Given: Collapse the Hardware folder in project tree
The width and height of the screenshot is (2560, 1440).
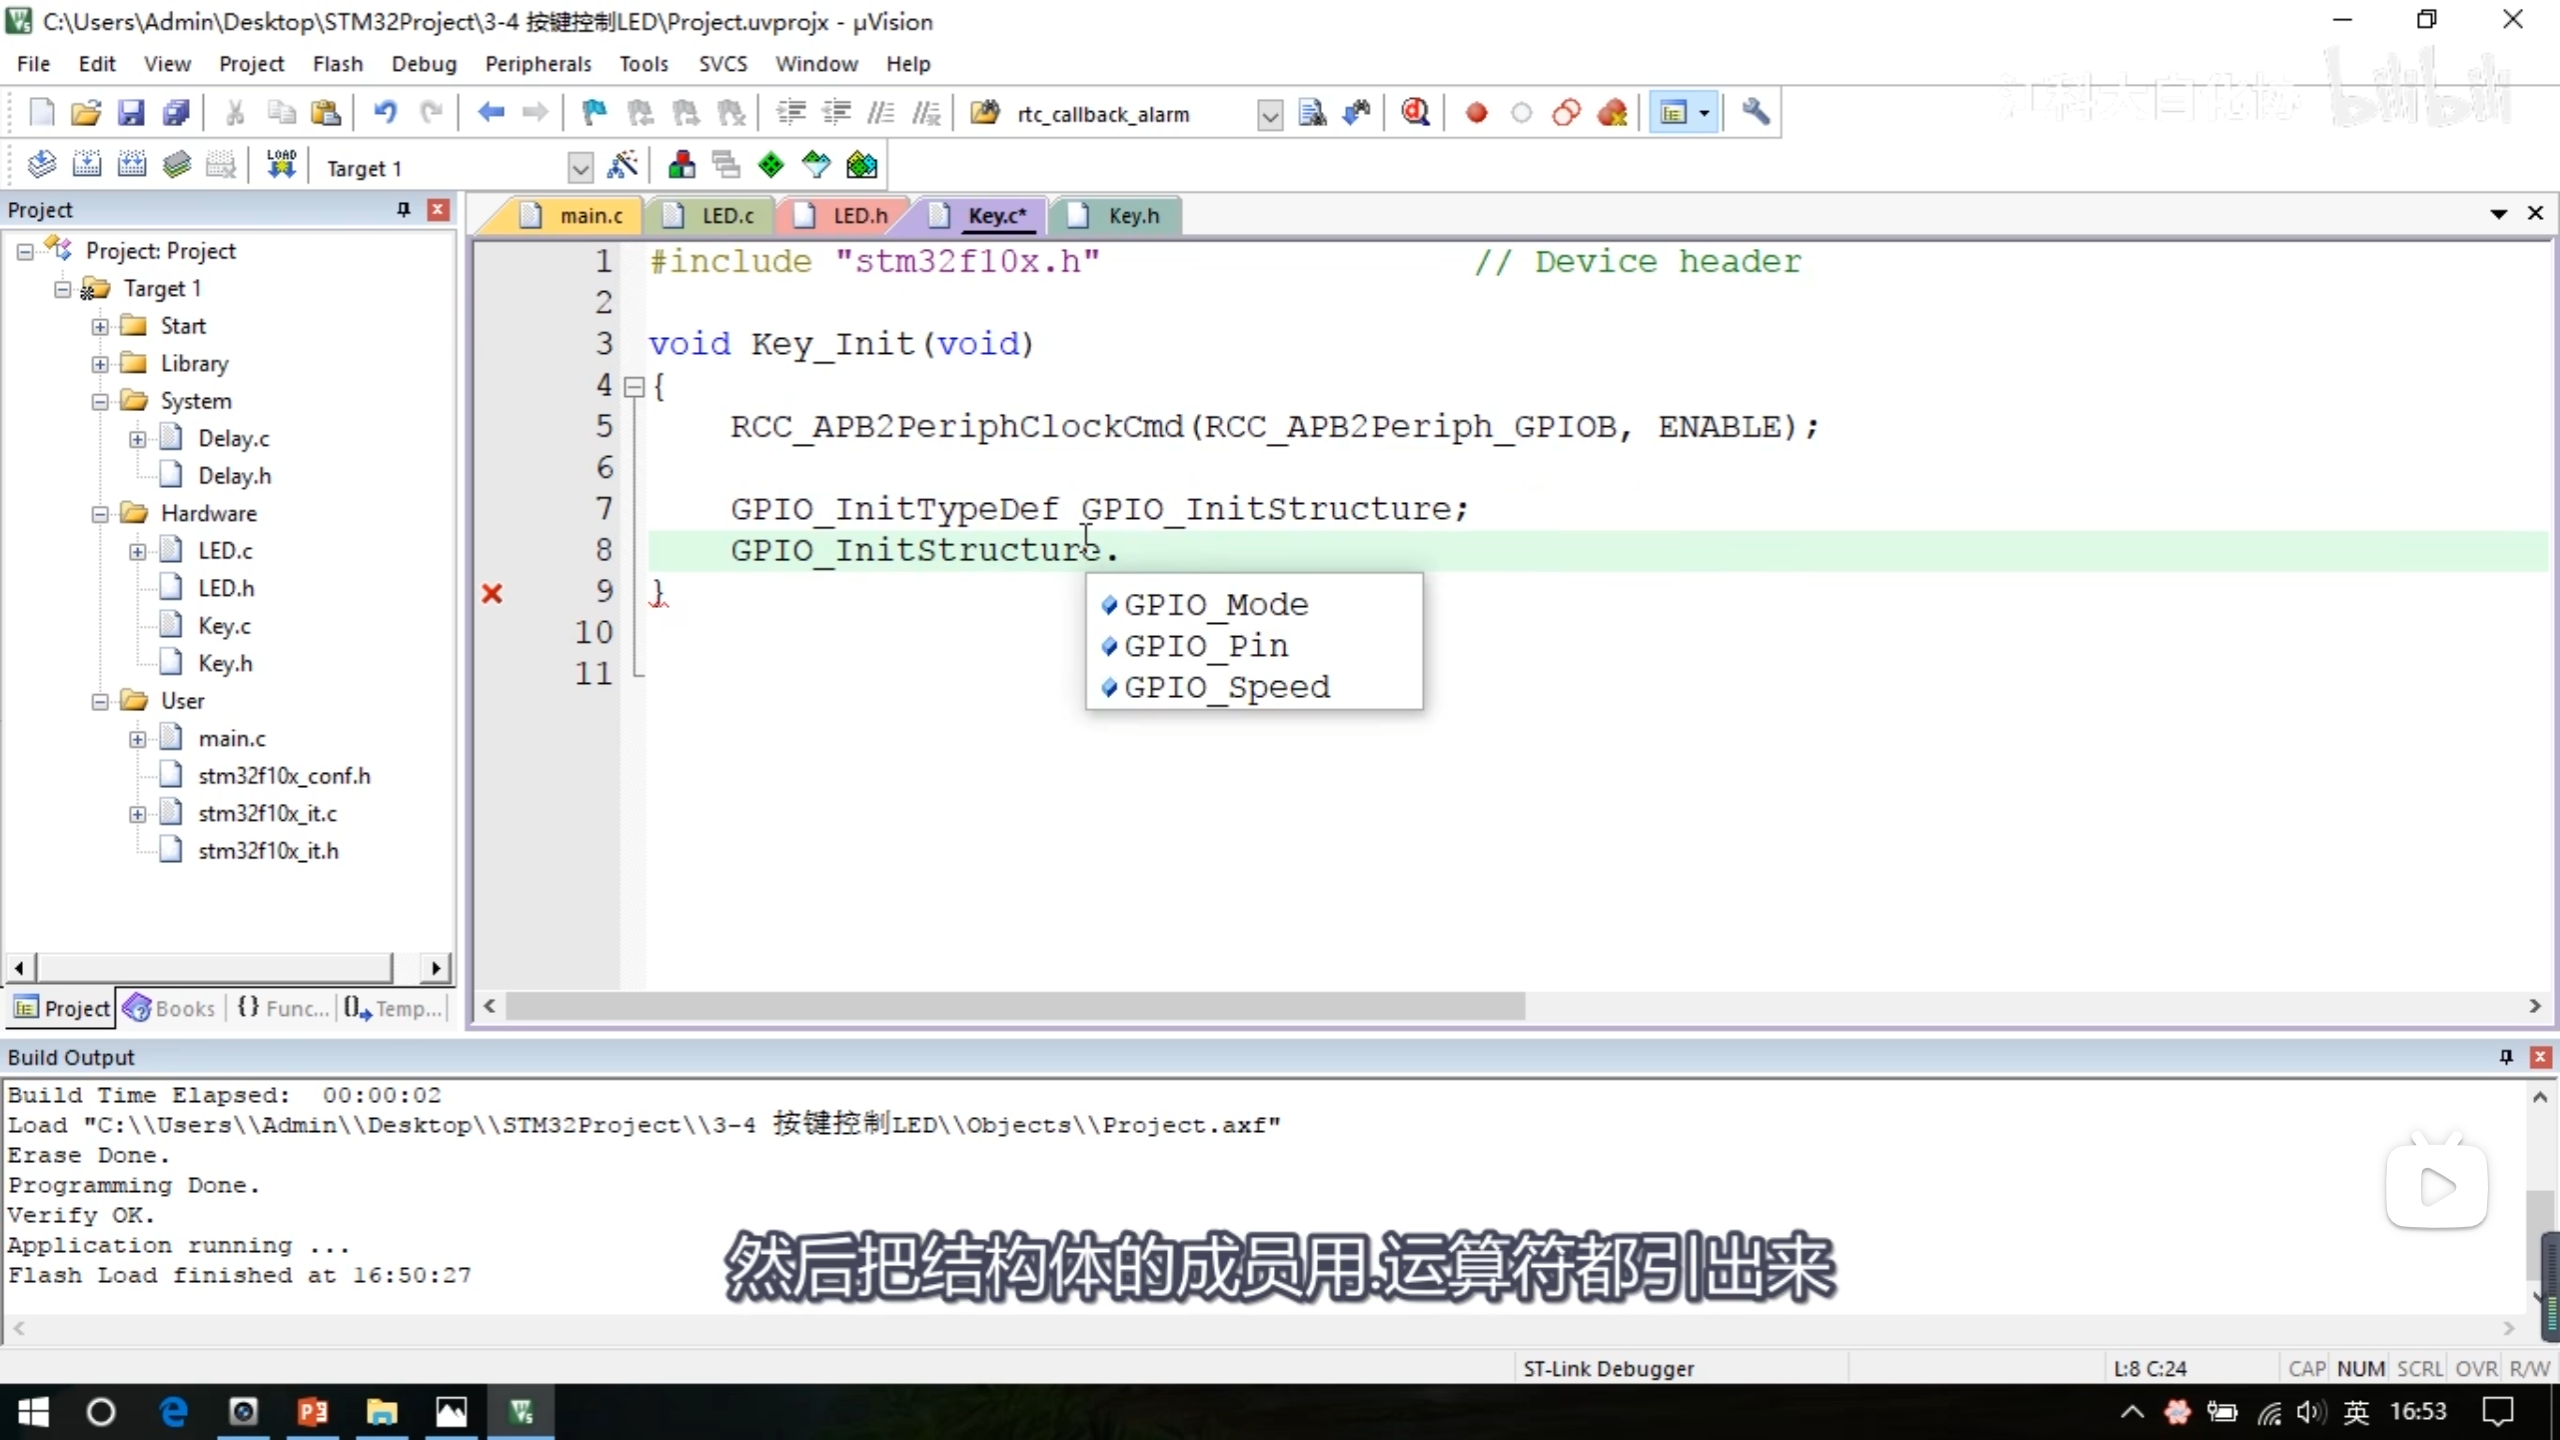Looking at the screenshot, I should pyautogui.click(x=100, y=514).
